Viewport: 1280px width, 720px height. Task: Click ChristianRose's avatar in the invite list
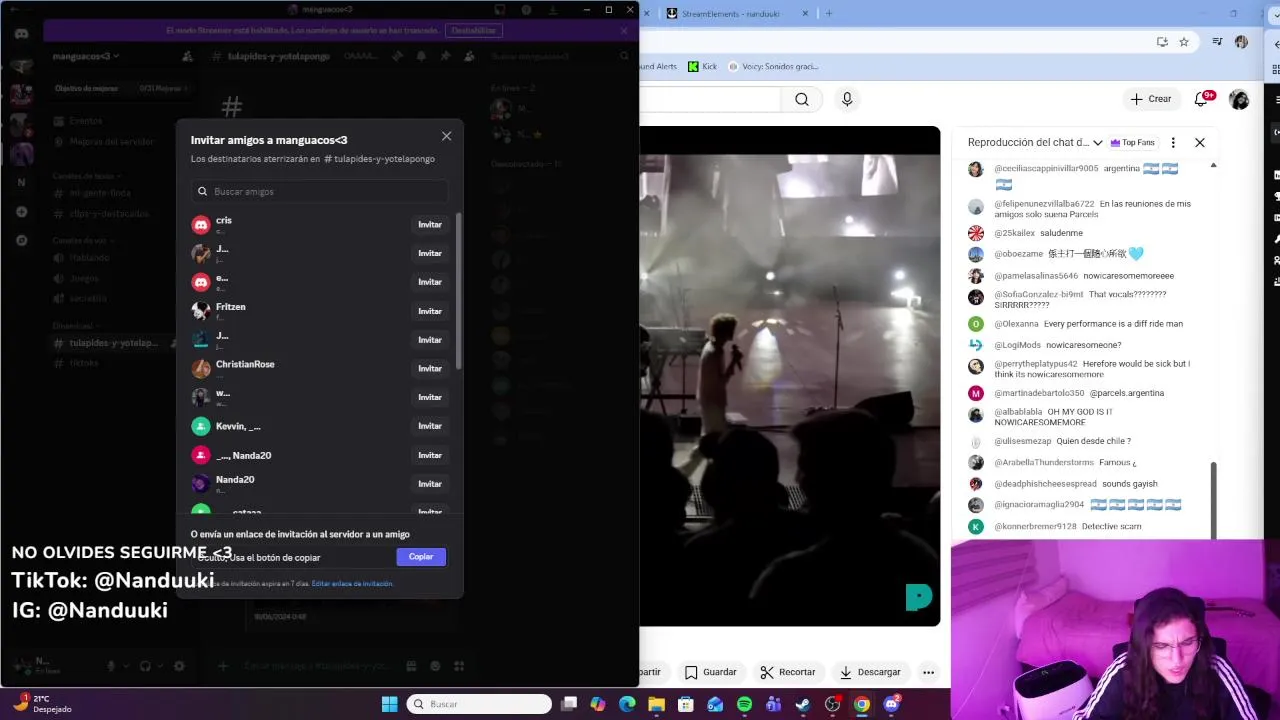(201, 369)
